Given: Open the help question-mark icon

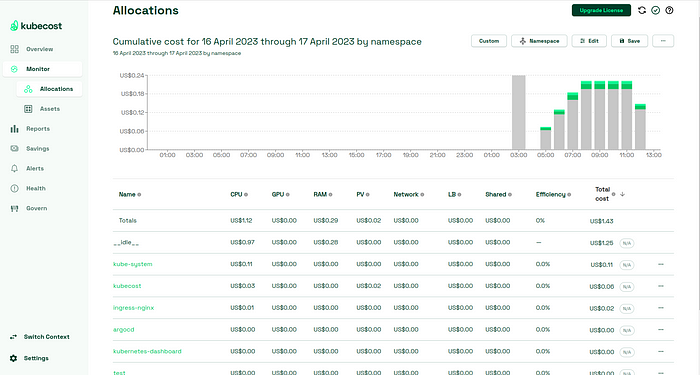Looking at the screenshot, I should [669, 10].
